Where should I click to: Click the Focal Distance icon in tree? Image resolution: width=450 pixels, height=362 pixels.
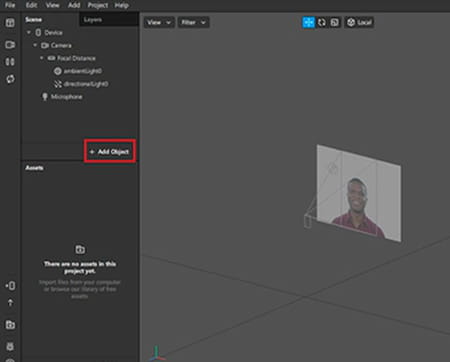tap(51, 58)
